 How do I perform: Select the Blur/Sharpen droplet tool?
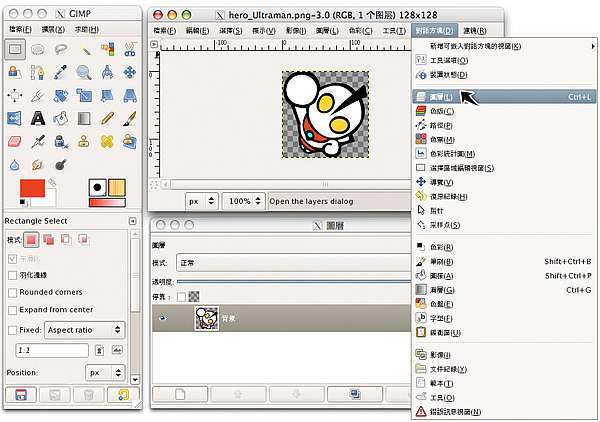15,165
